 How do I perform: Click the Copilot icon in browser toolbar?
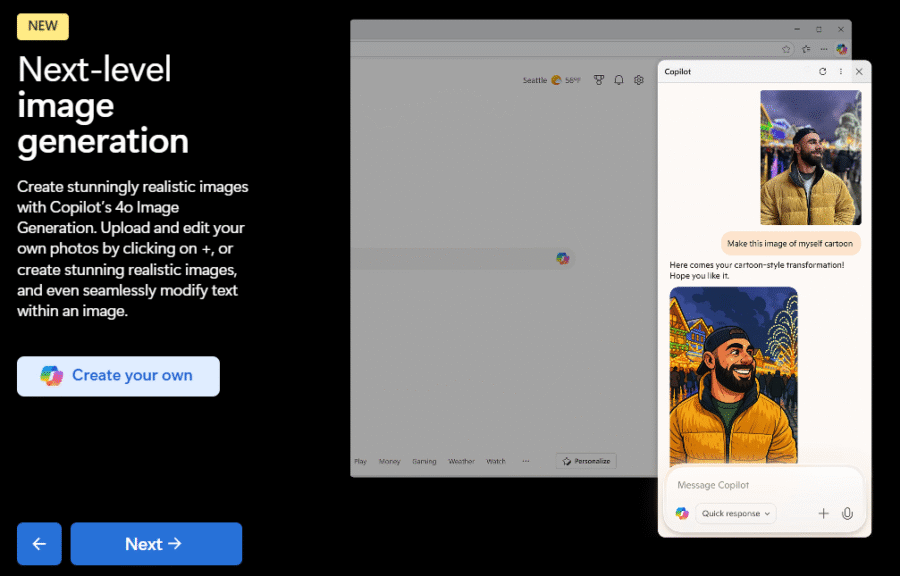pos(842,49)
